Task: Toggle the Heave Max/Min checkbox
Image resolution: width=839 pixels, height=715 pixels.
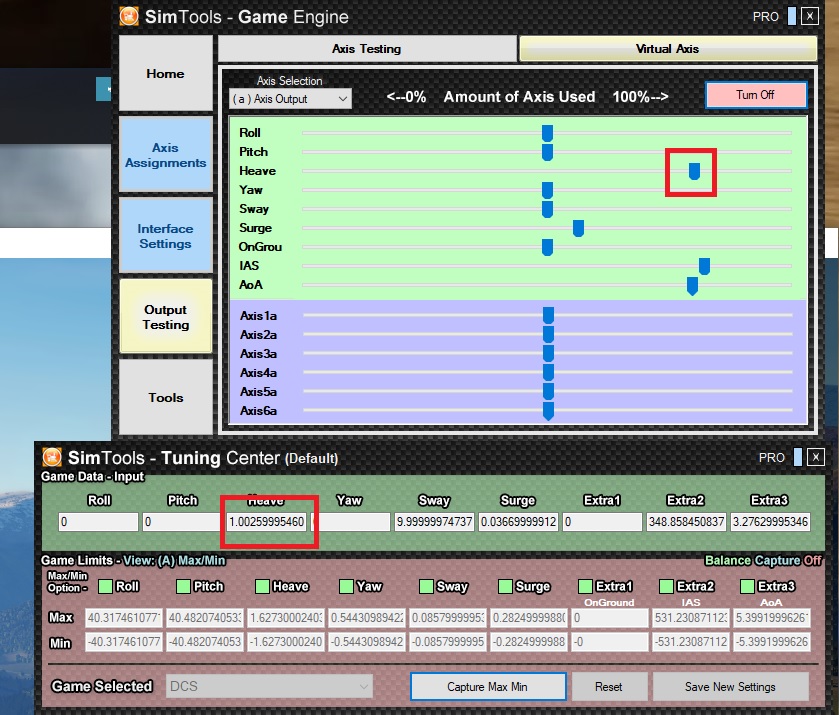Action: click(263, 587)
